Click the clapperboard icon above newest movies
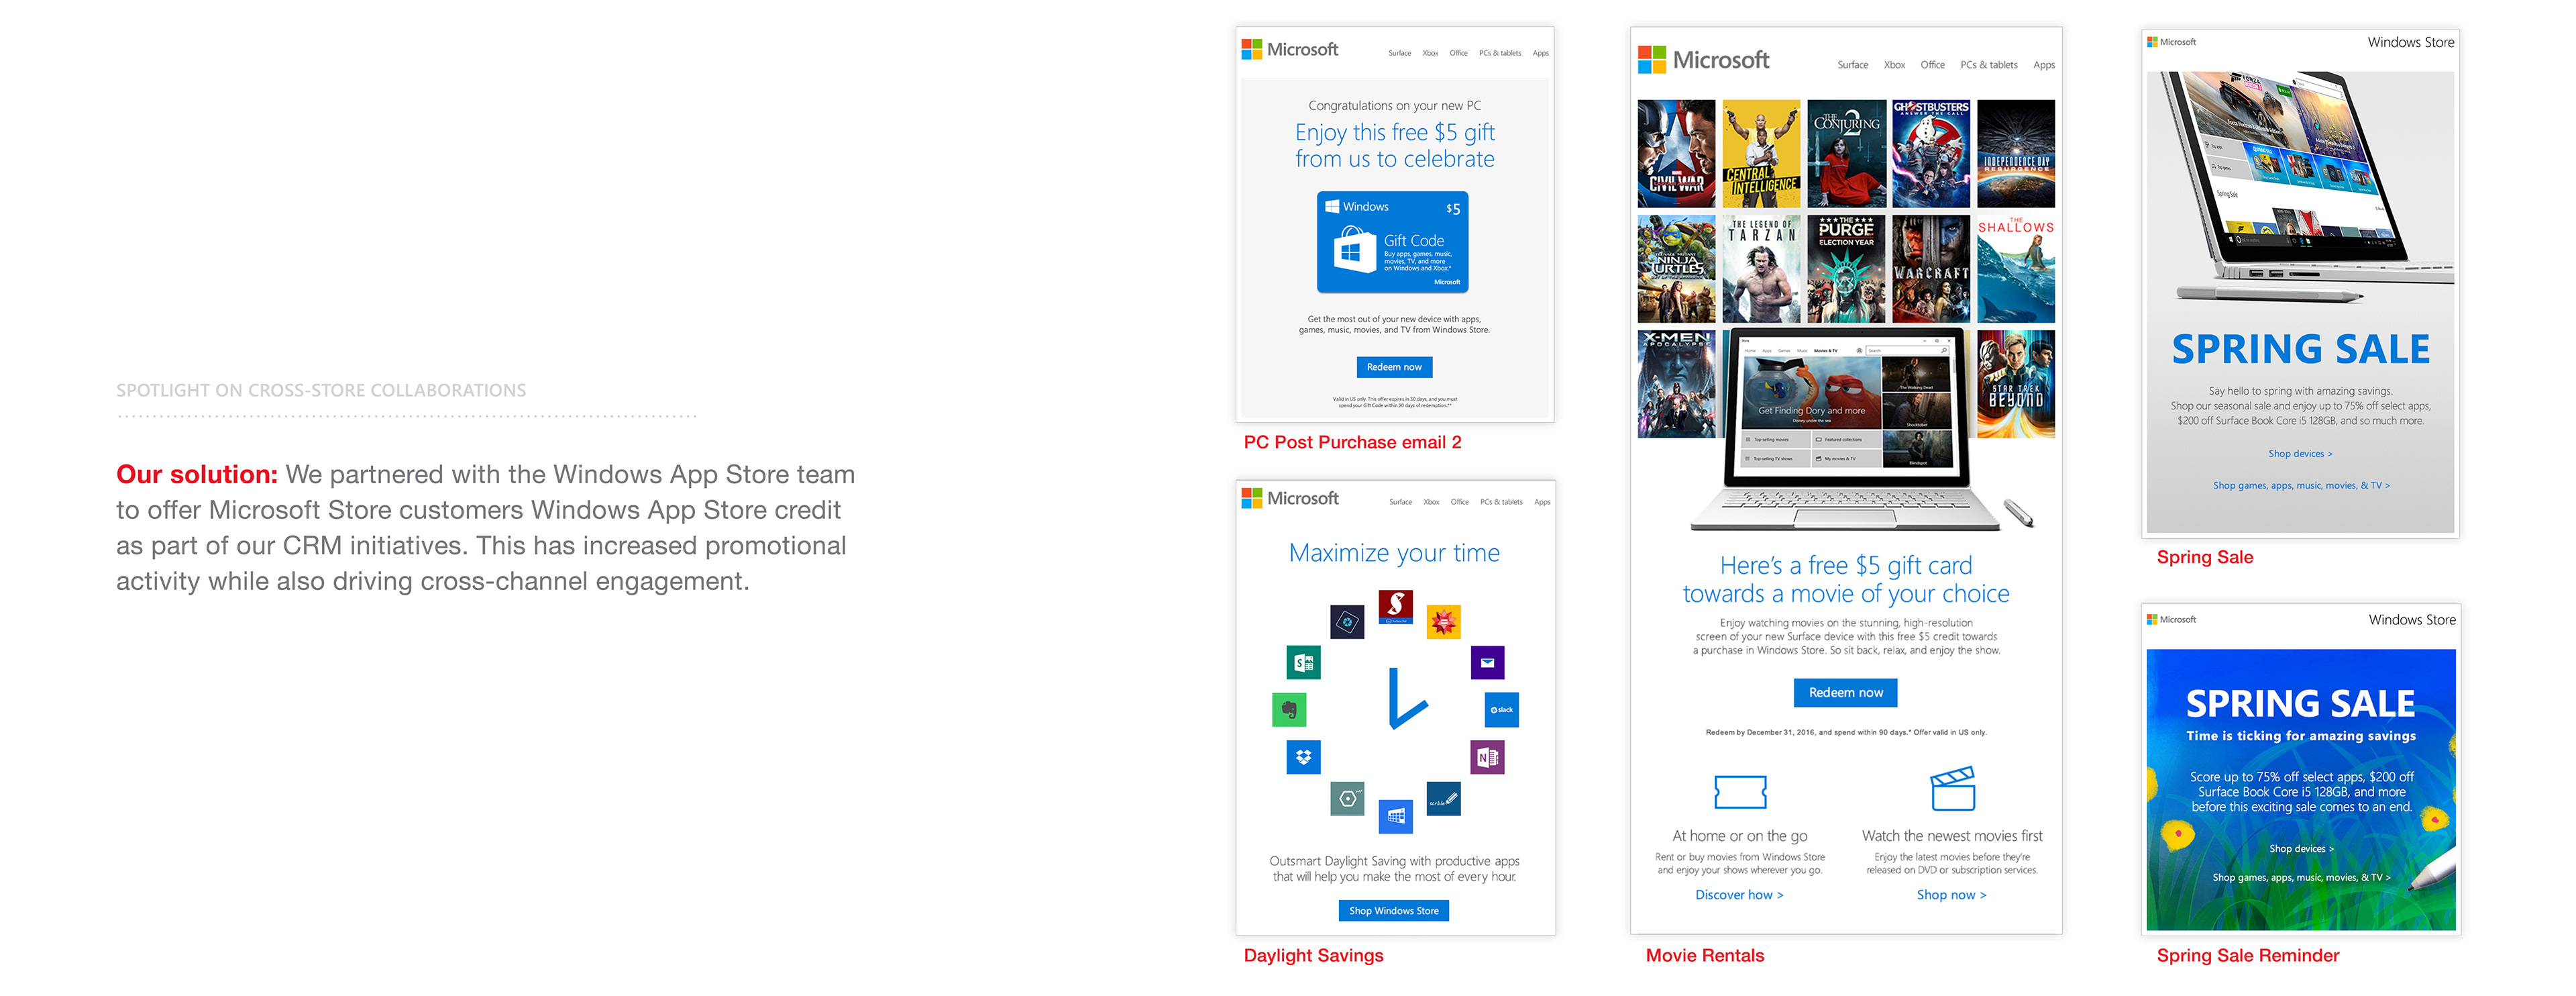This screenshot has height=996, width=2576. (x=1952, y=788)
